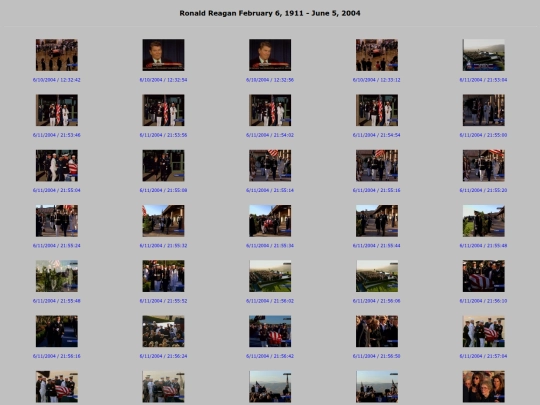Open the 6/10/2004 / 12:32:42 timestamp link

point(56,80)
